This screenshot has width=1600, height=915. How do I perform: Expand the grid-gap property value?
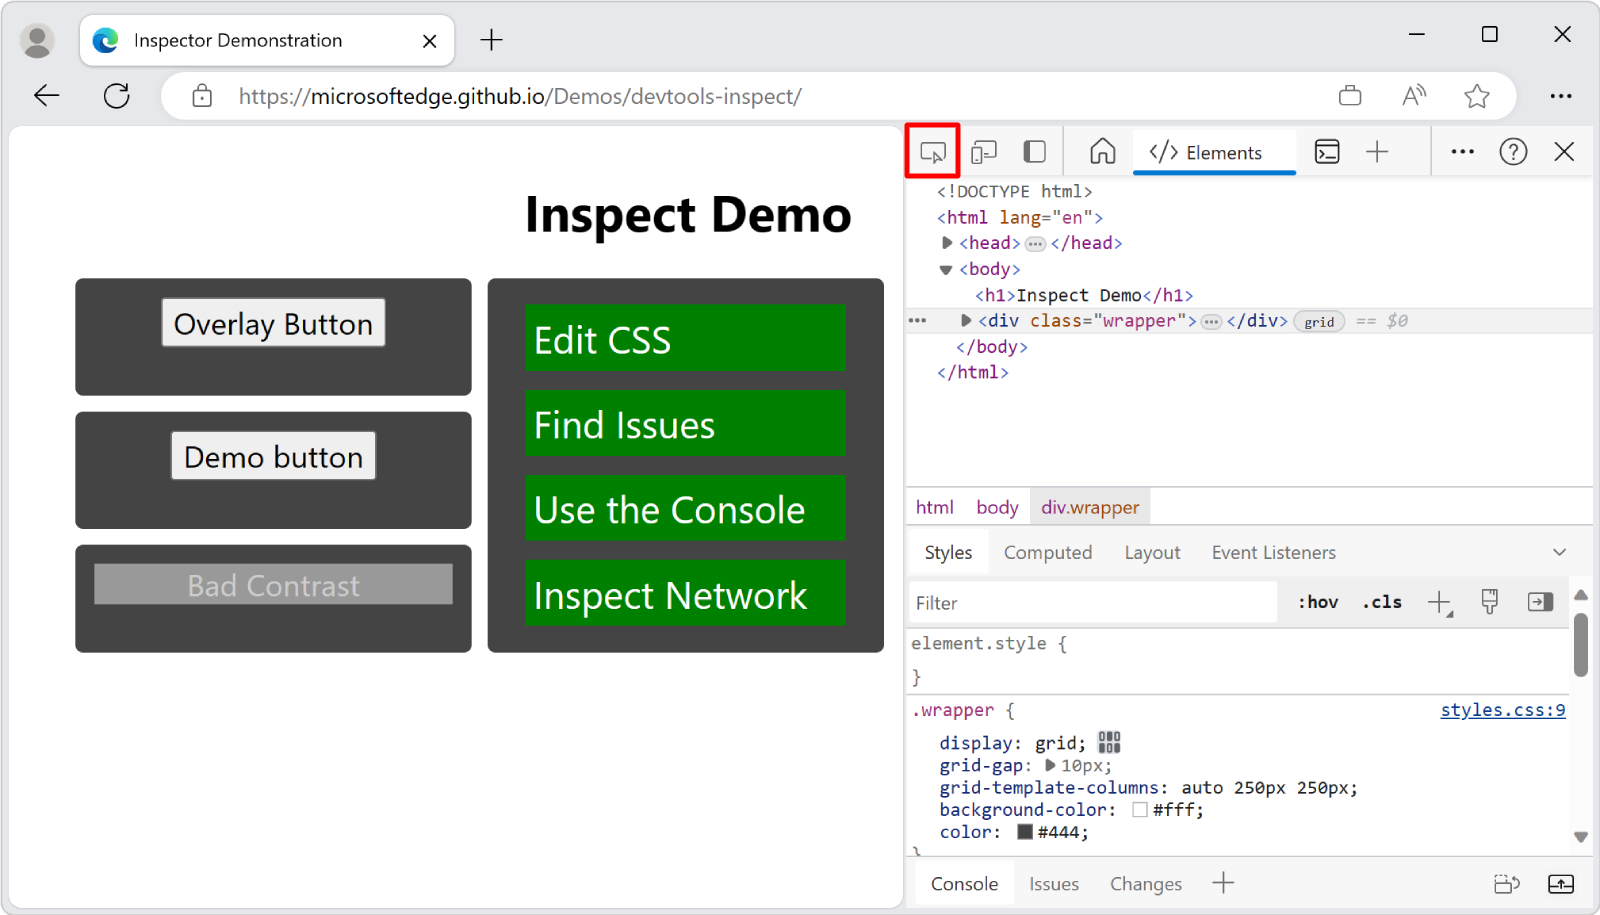tap(1049, 765)
